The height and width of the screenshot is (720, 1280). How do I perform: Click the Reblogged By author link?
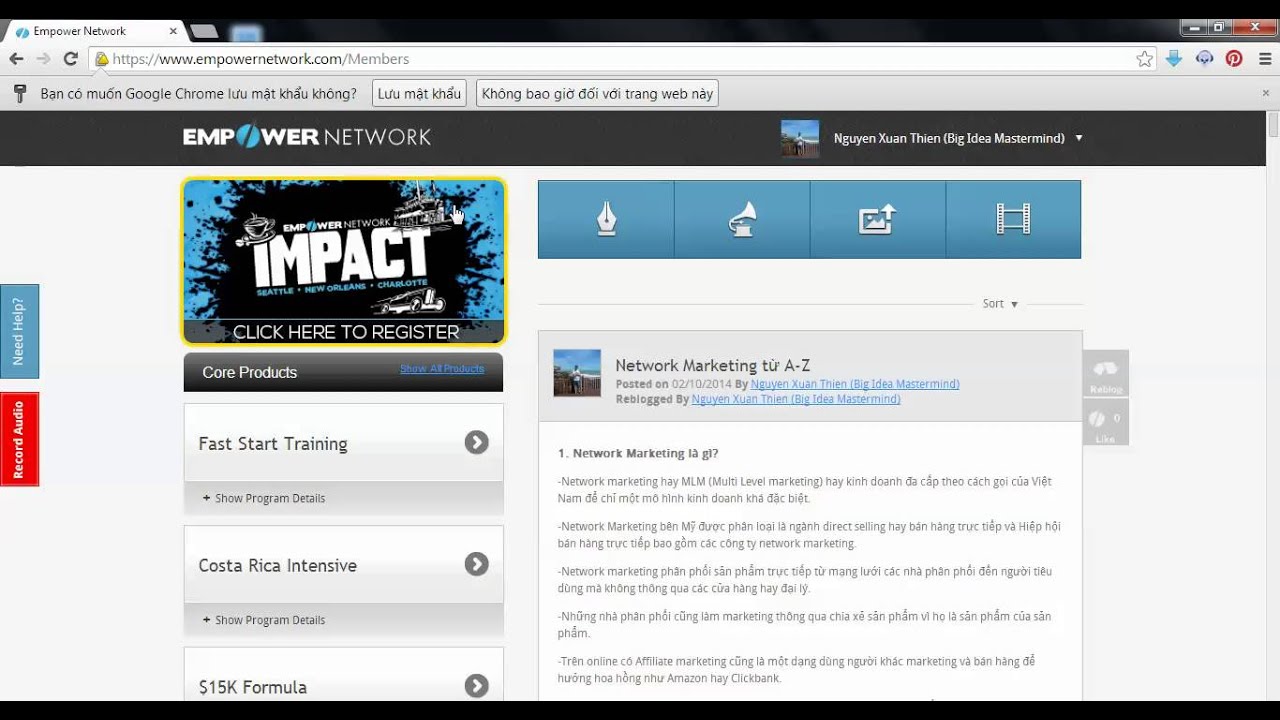tap(796, 399)
